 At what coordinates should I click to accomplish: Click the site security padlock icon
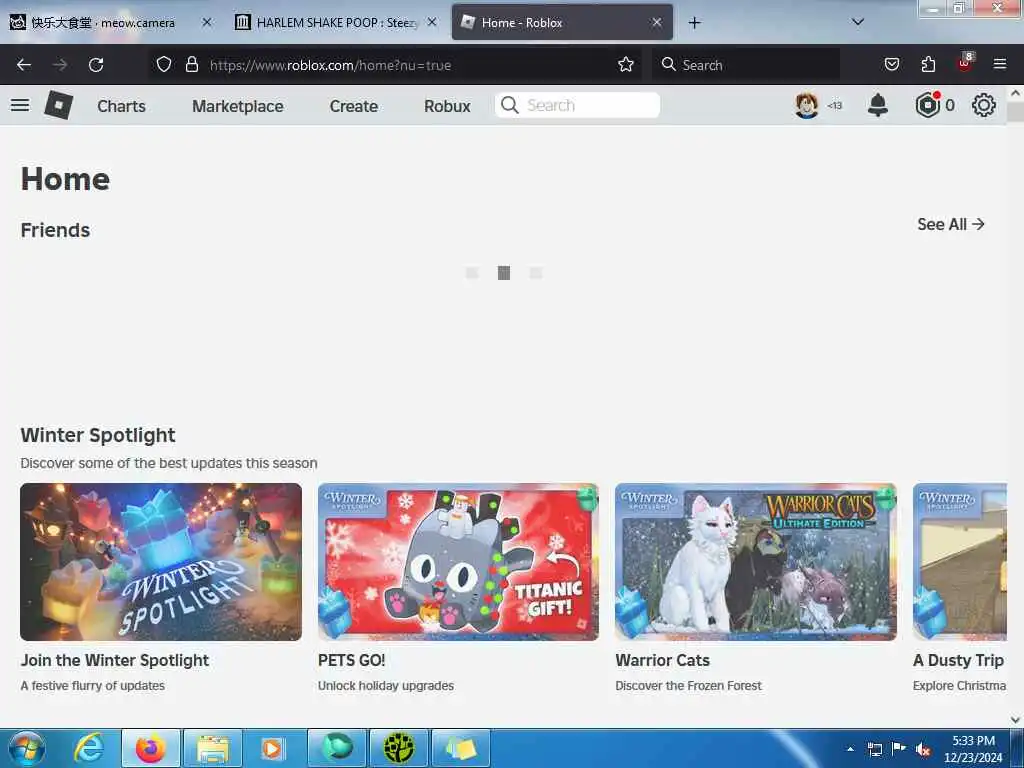click(191, 65)
